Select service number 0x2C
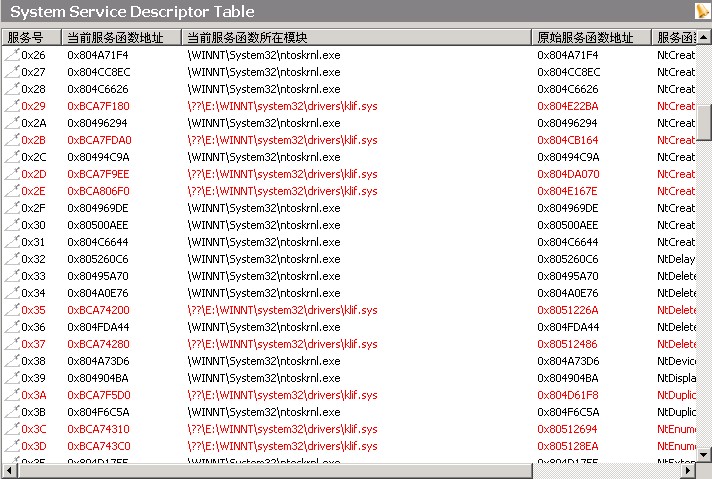Screen dimensions: 712x479 coord(34,157)
